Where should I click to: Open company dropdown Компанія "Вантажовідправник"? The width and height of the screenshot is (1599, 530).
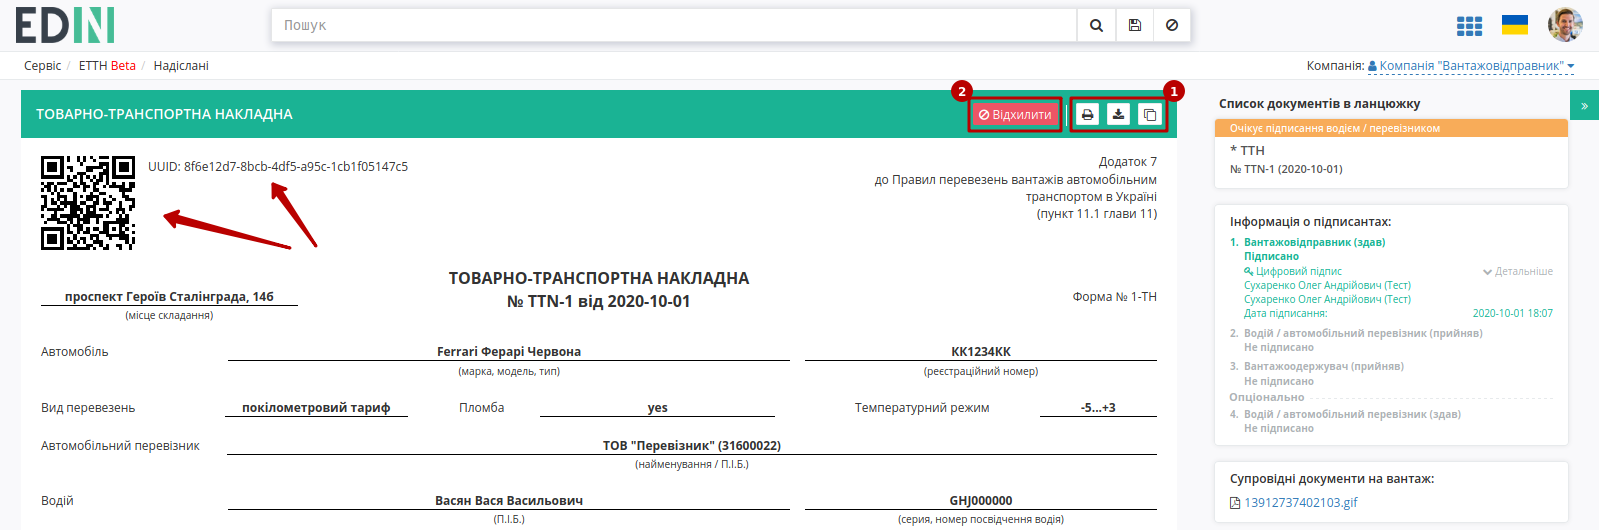tap(1471, 66)
